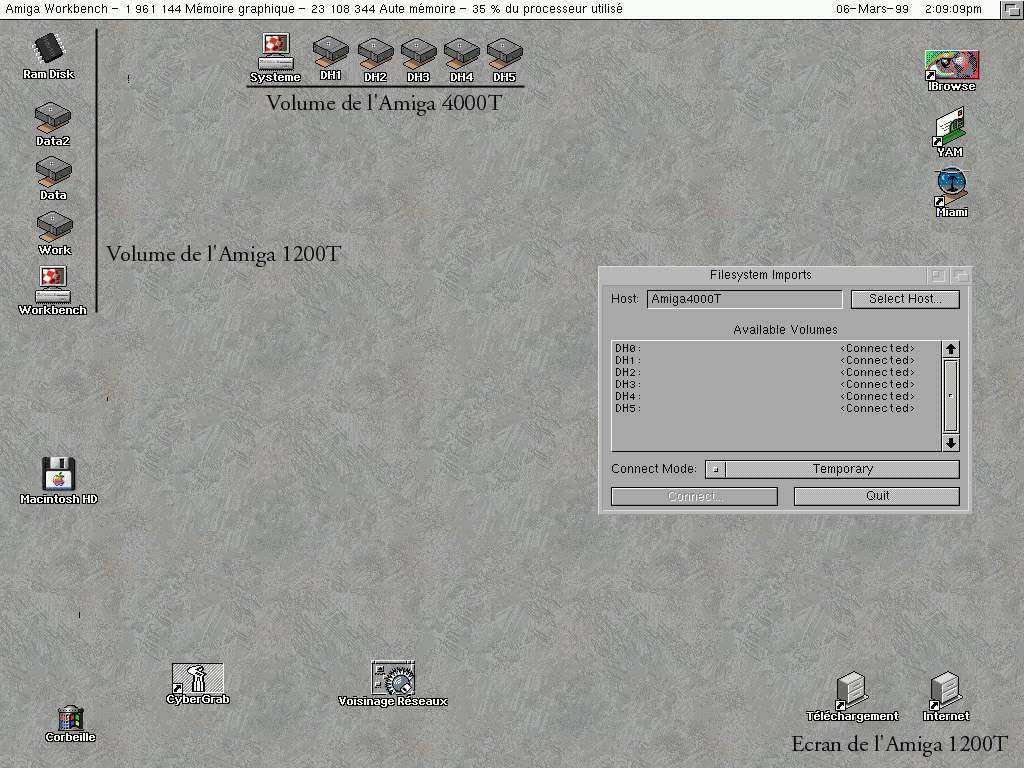Select the Data drive icon
The image size is (1024, 768).
tap(53, 178)
